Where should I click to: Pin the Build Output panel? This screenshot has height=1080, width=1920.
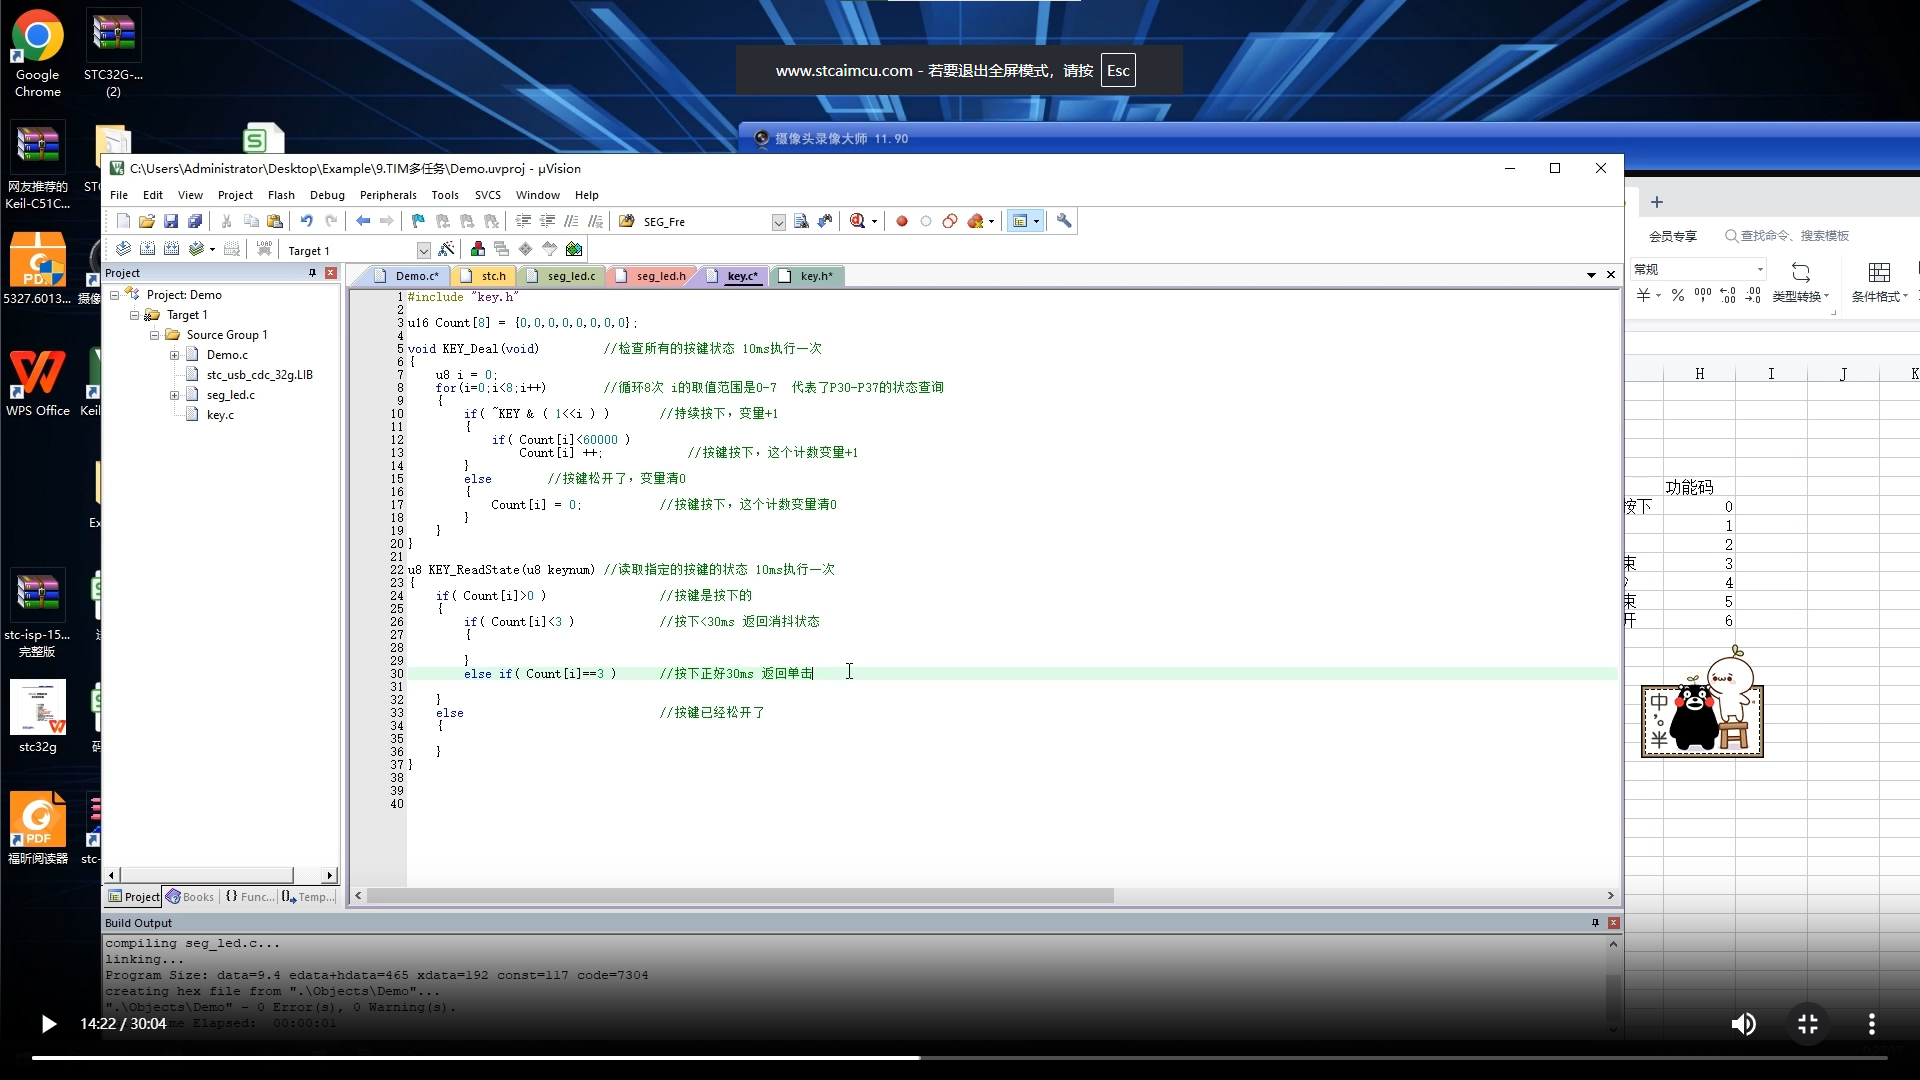pos(1595,923)
